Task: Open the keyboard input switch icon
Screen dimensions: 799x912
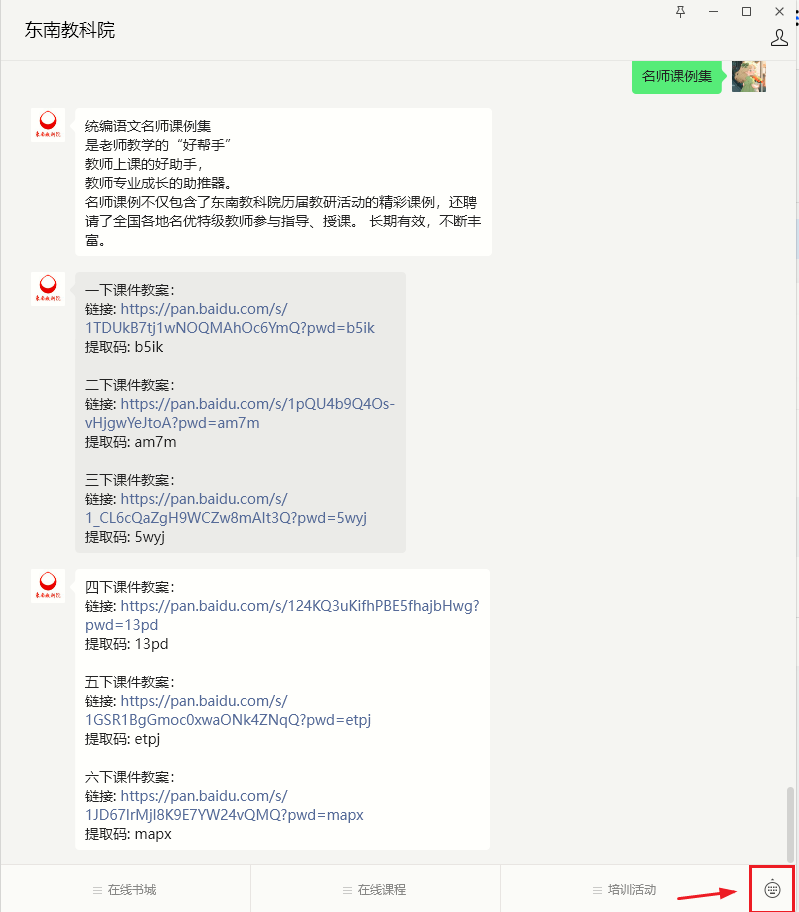Action: 772,889
